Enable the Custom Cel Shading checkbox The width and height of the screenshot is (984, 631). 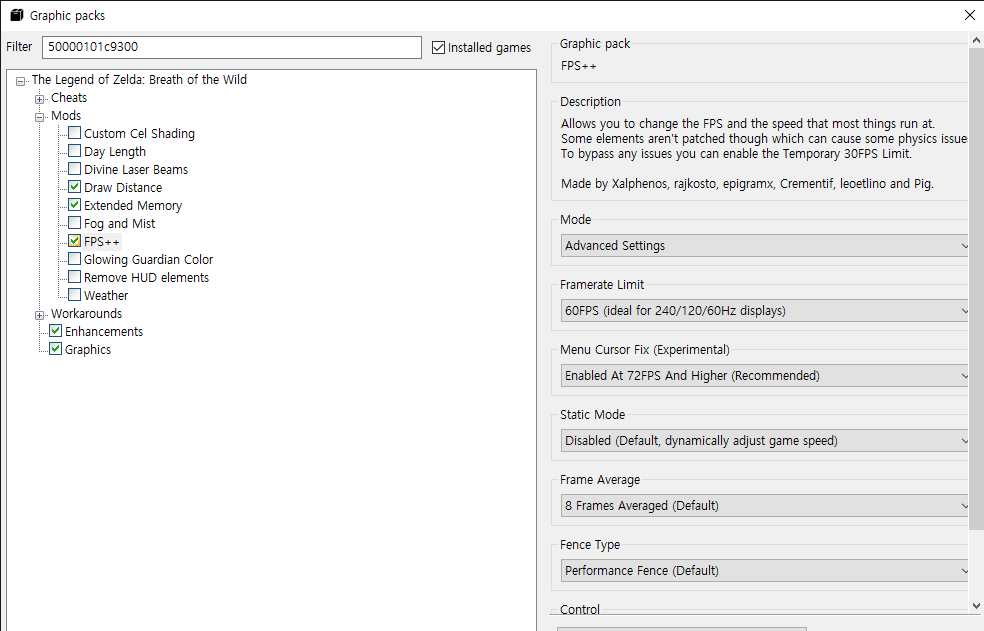tap(75, 133)
